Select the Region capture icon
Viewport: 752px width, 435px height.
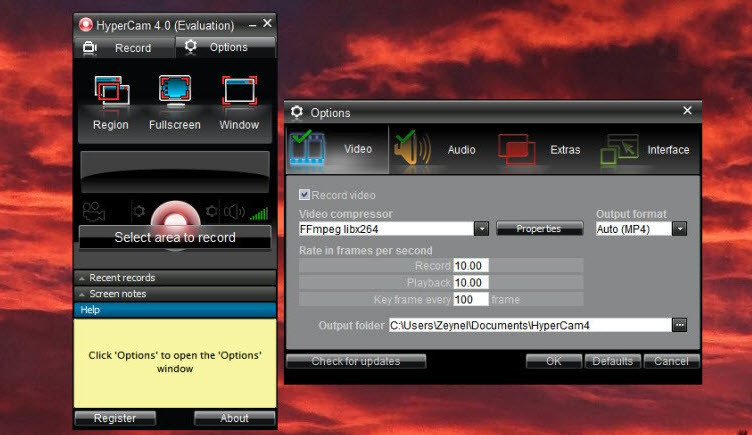pos(111,95)
